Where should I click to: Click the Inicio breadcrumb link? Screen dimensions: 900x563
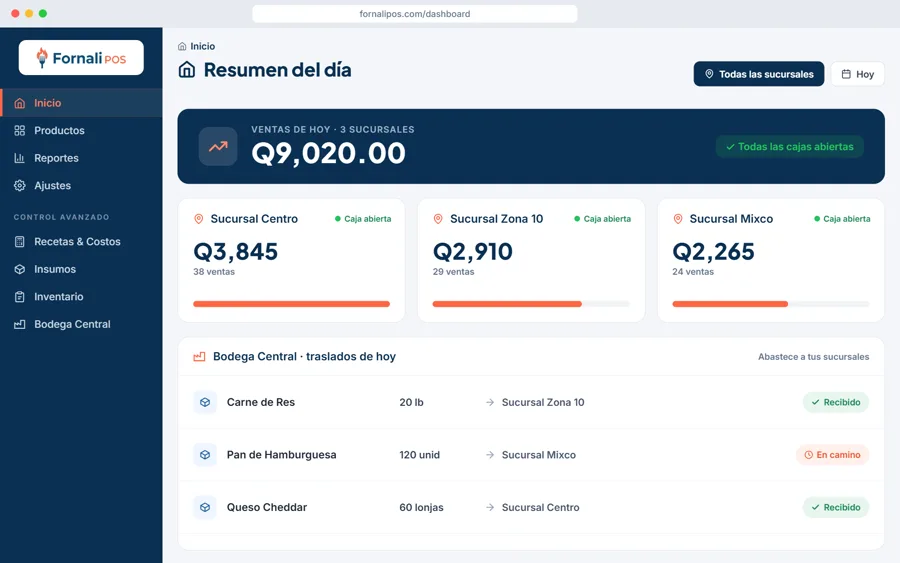click(203, 46)
